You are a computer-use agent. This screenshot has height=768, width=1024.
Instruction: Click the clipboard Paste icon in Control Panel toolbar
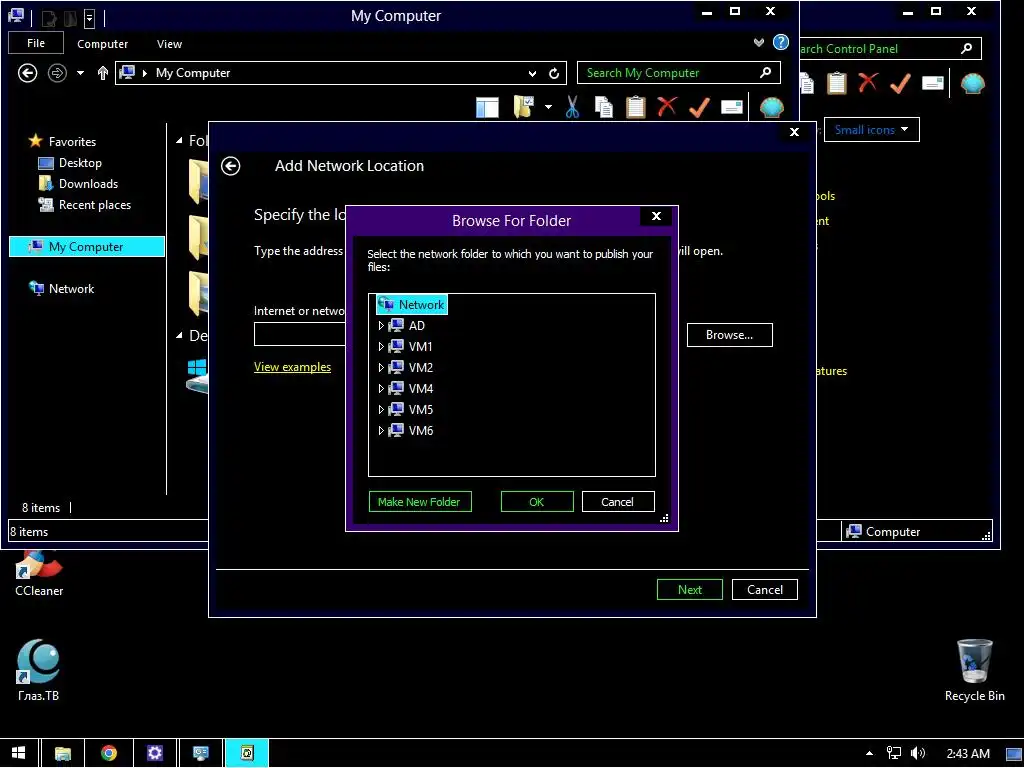coord(837,83)
